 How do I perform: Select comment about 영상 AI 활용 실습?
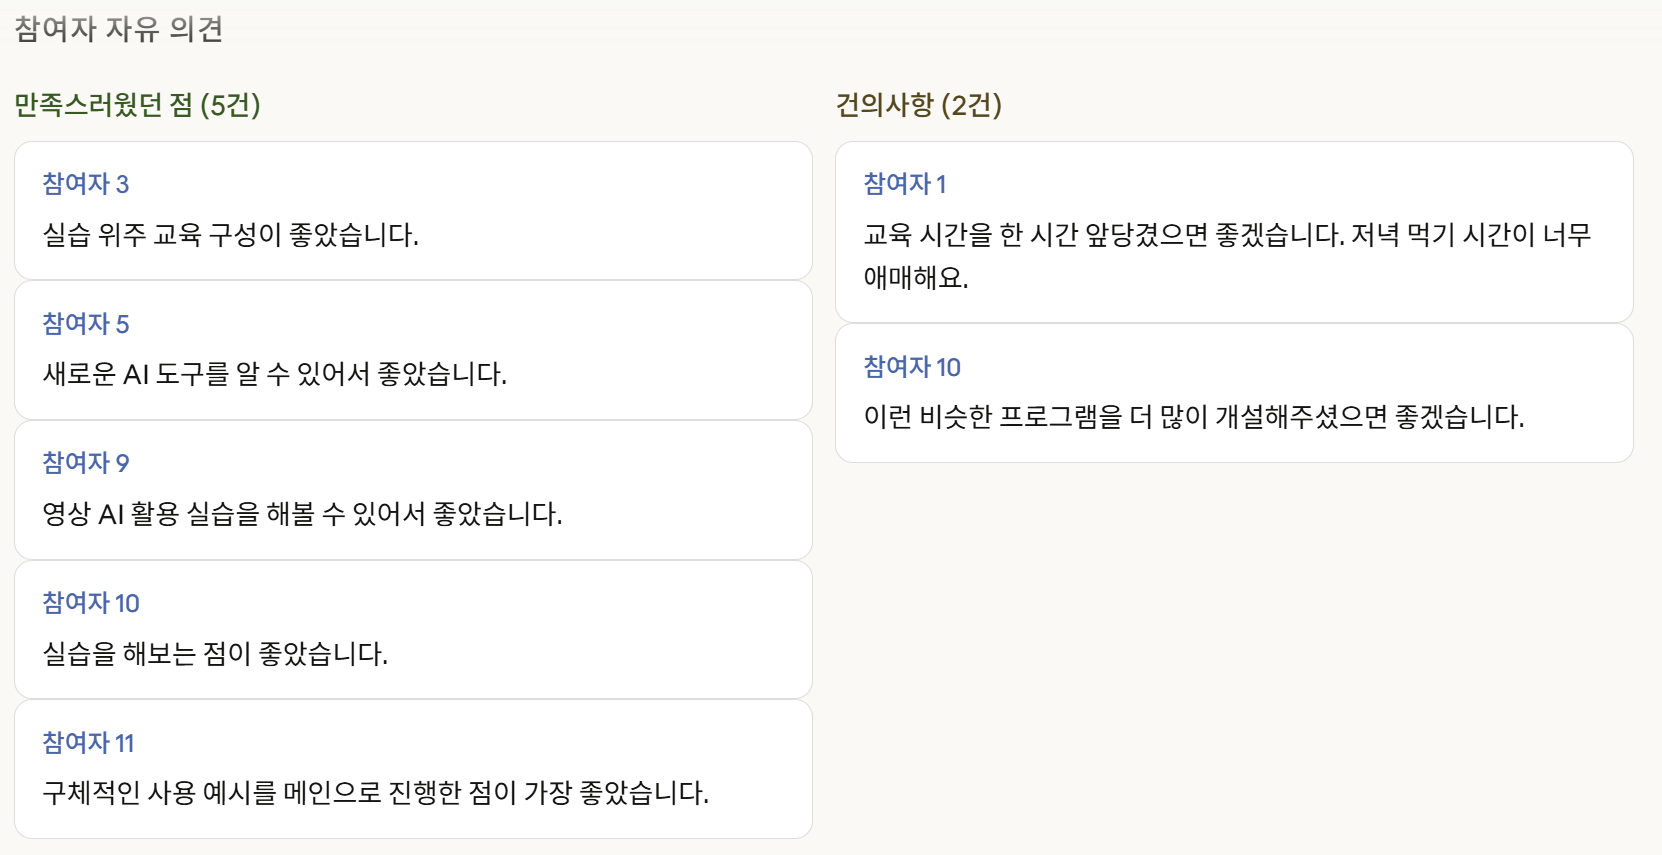click(303, 514)
